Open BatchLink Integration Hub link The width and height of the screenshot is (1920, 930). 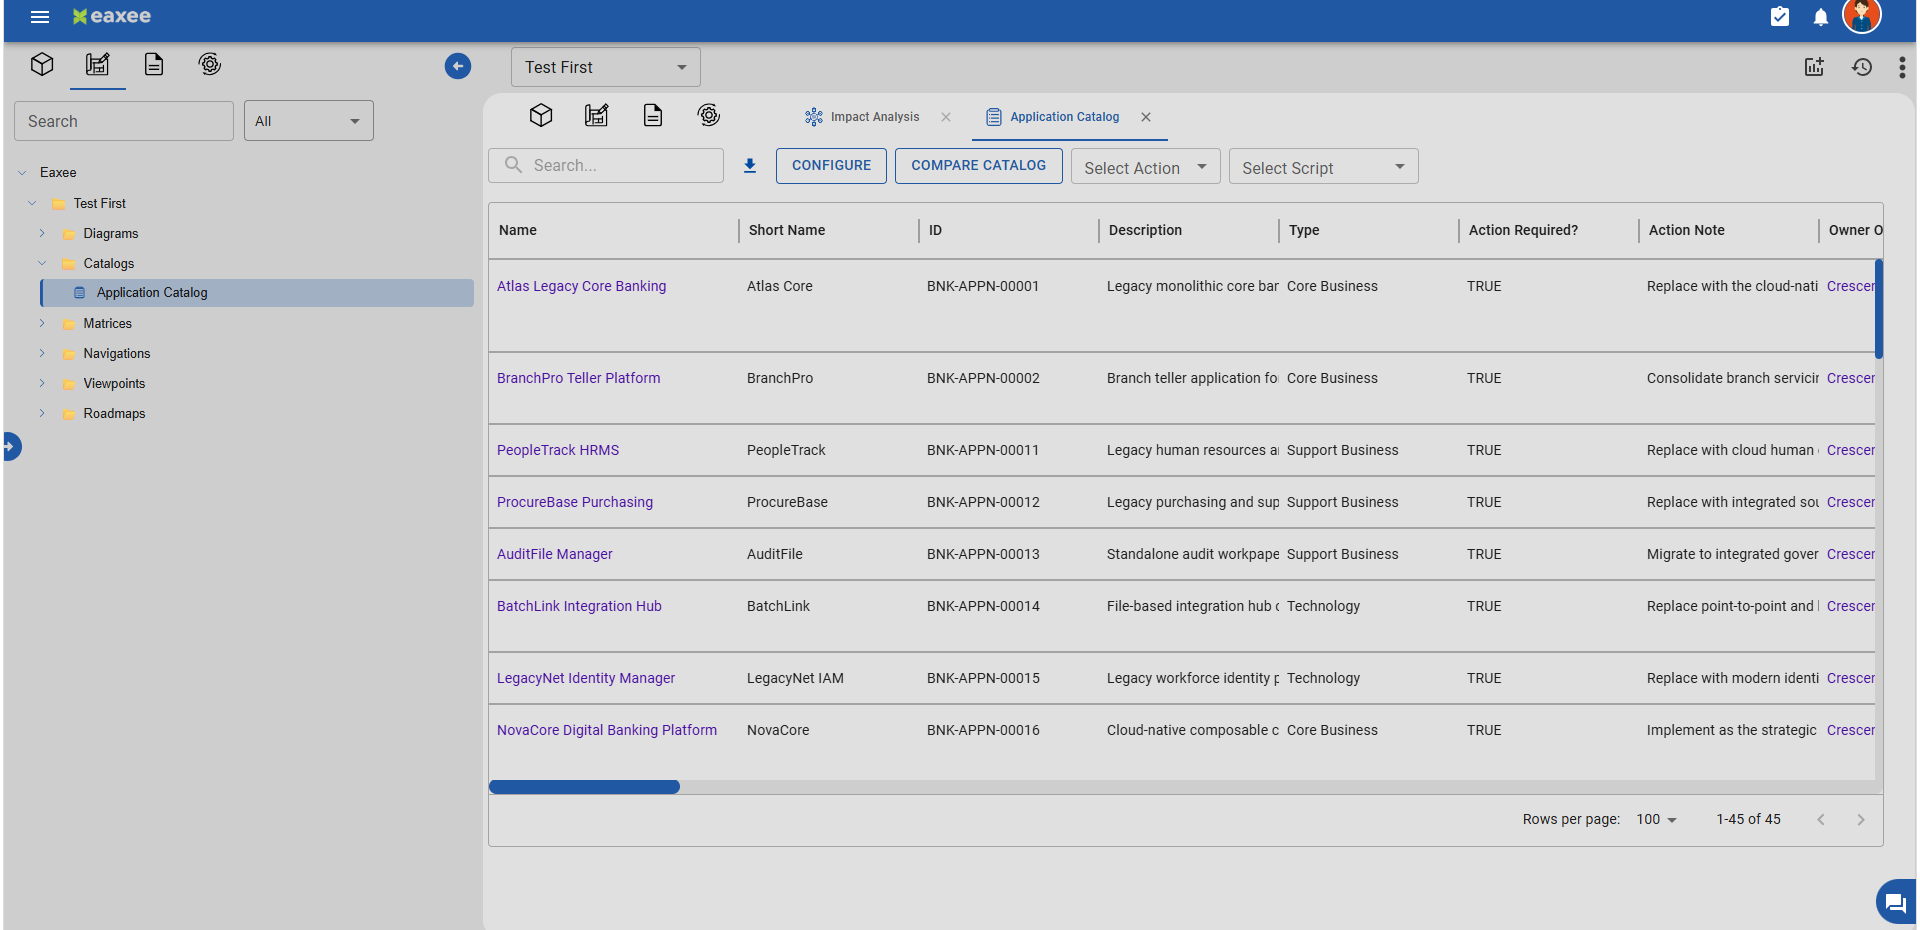(x=579, y=606)
